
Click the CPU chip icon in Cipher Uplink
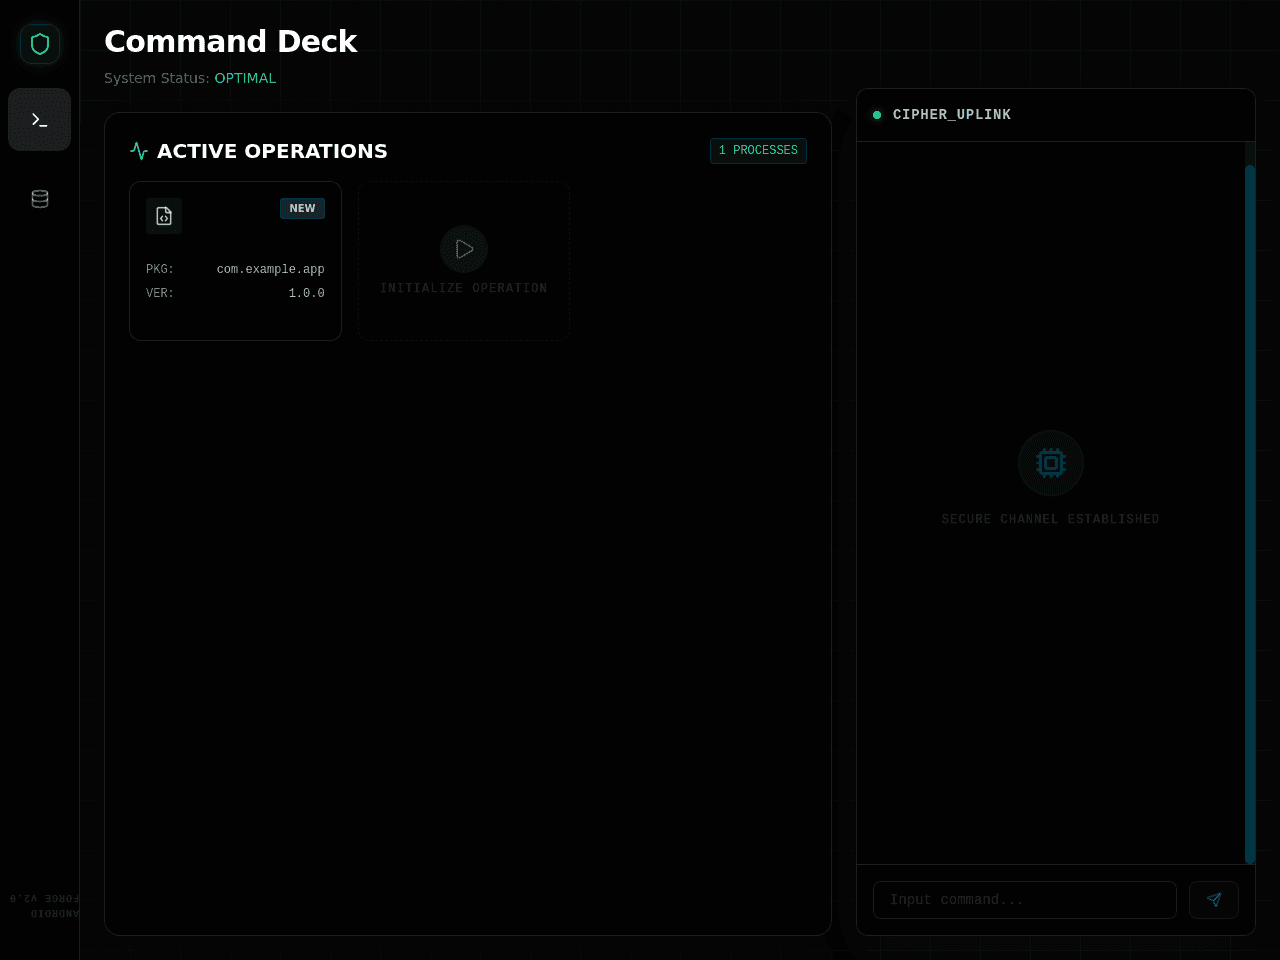coord(1051,463)
